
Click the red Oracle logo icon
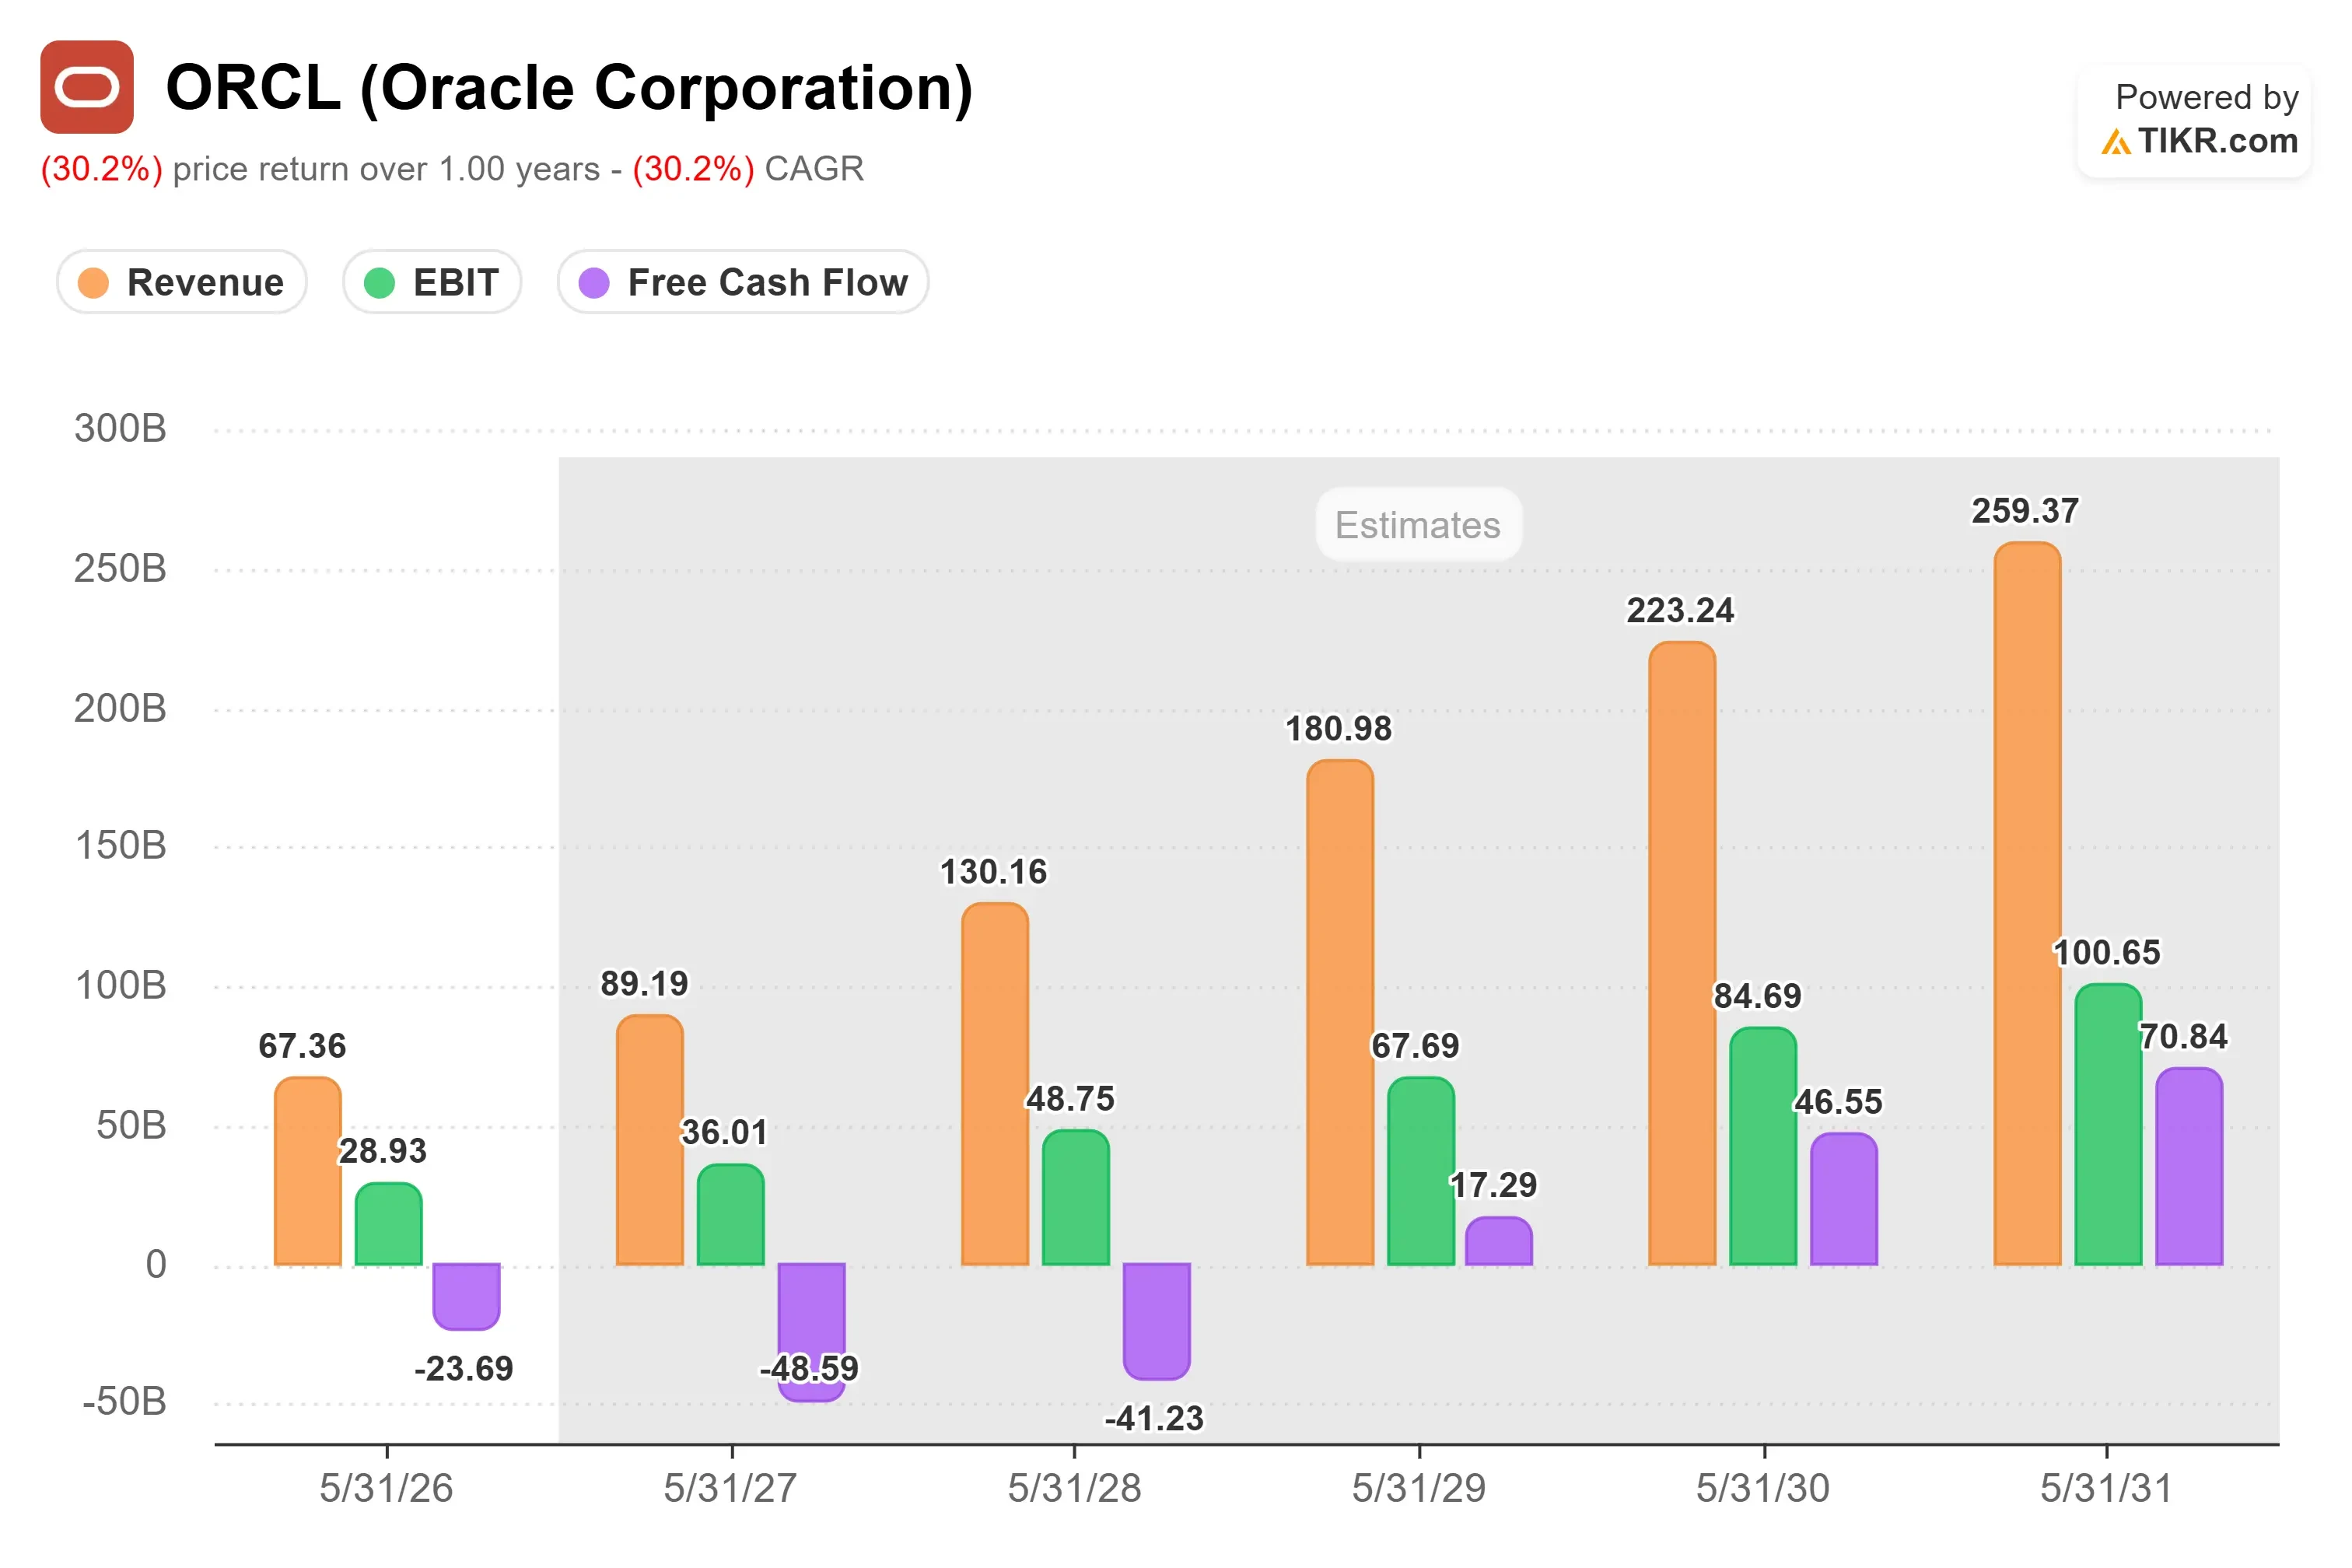coord(87,87)
